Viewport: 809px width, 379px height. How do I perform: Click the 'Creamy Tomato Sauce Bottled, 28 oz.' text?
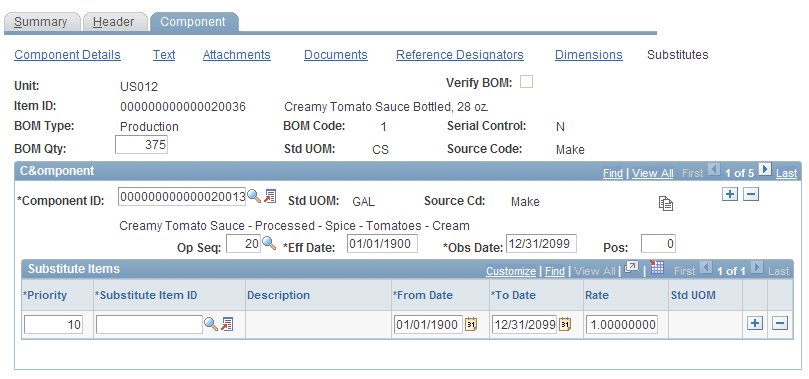click(386, 107)
